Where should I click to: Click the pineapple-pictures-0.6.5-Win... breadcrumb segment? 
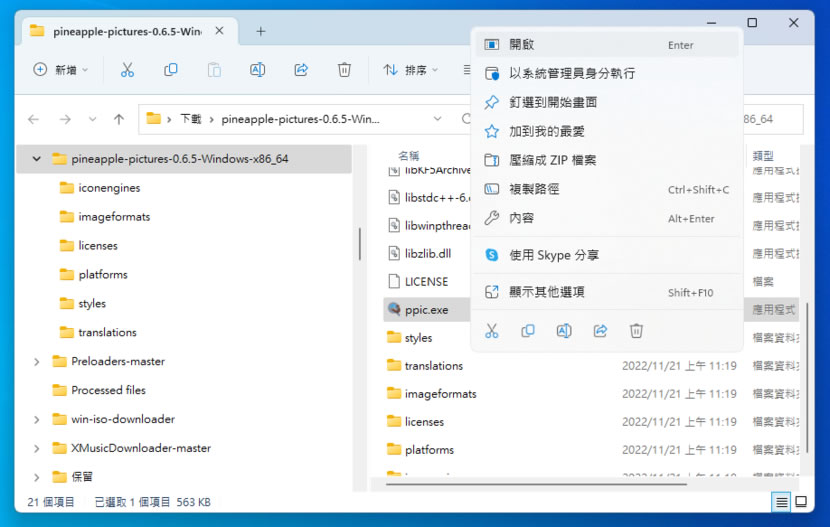click(x=300, y=119)
